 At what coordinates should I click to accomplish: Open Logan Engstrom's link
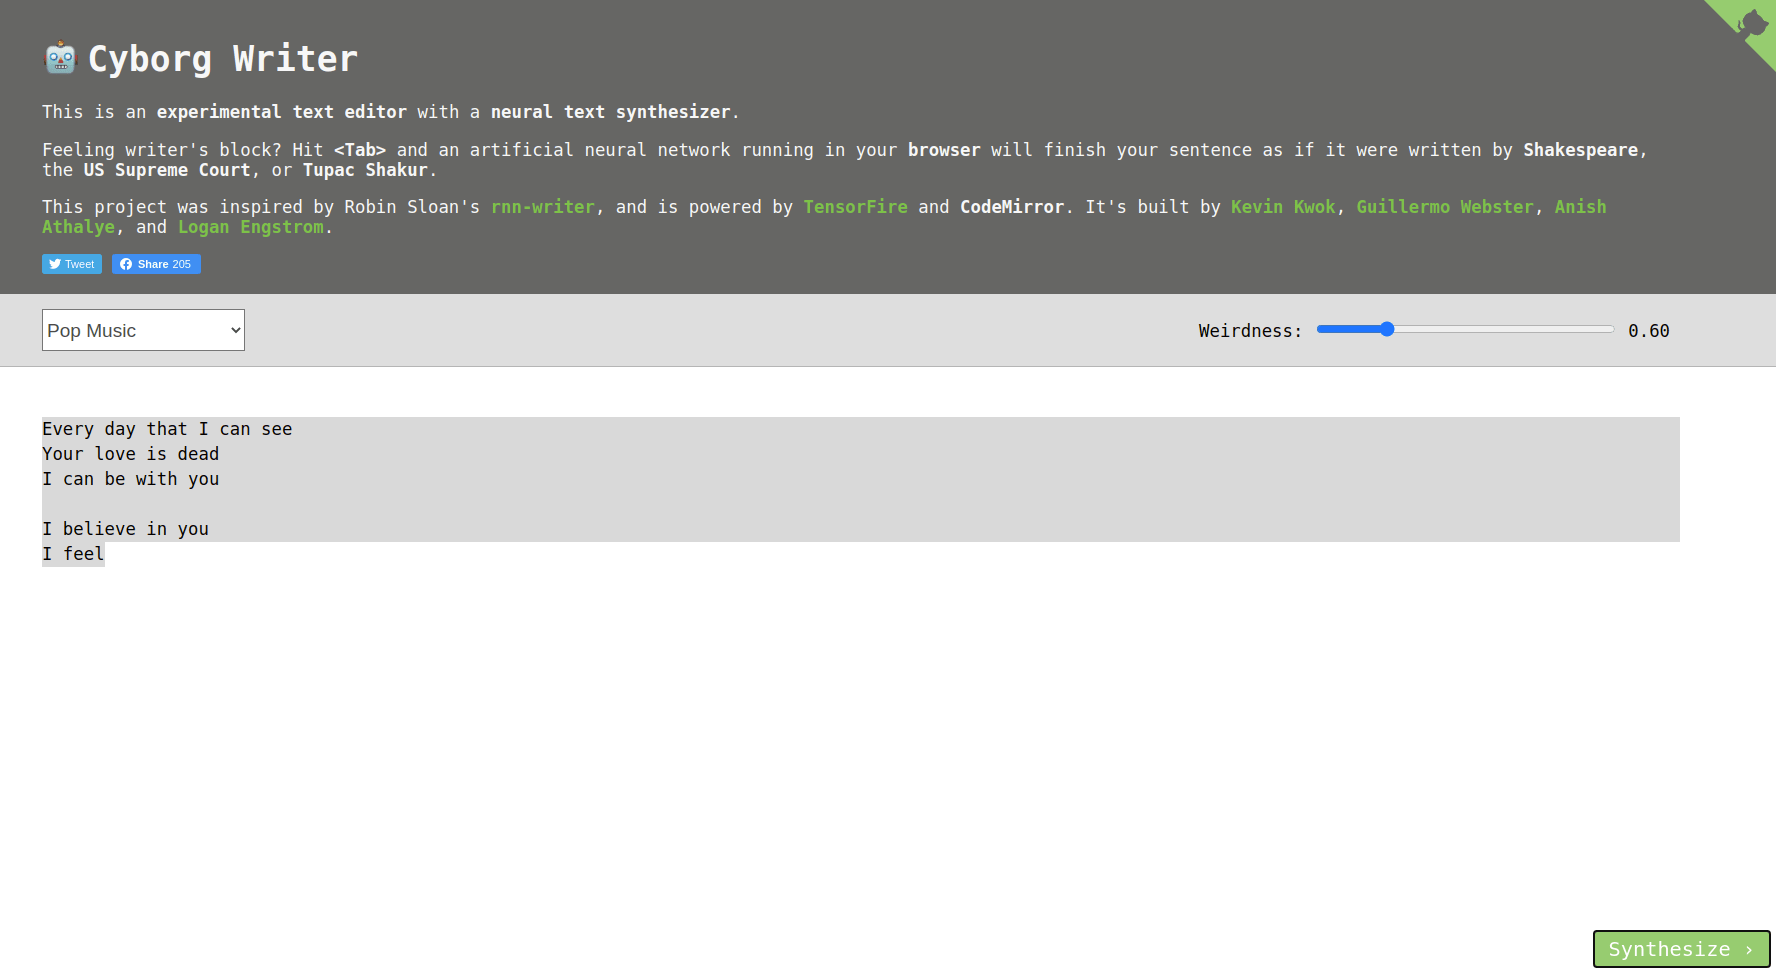click(250, 227)
